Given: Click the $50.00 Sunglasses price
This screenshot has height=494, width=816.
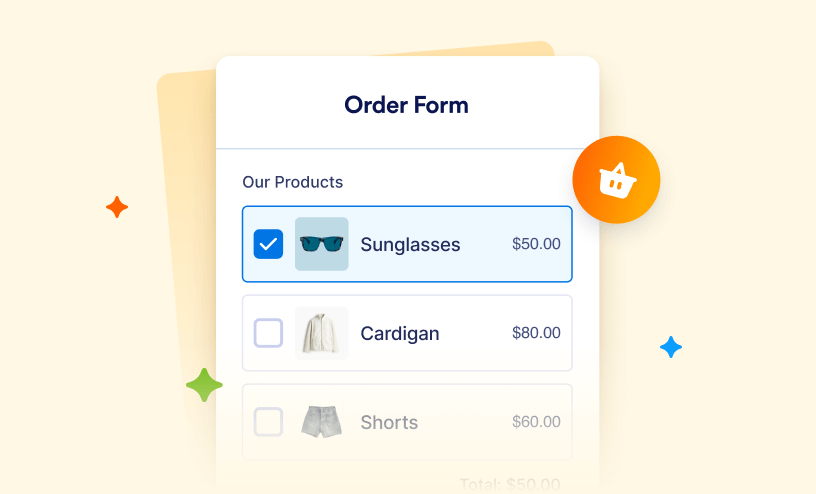Looking at the screenshot, I should click(x=536, y=244).
